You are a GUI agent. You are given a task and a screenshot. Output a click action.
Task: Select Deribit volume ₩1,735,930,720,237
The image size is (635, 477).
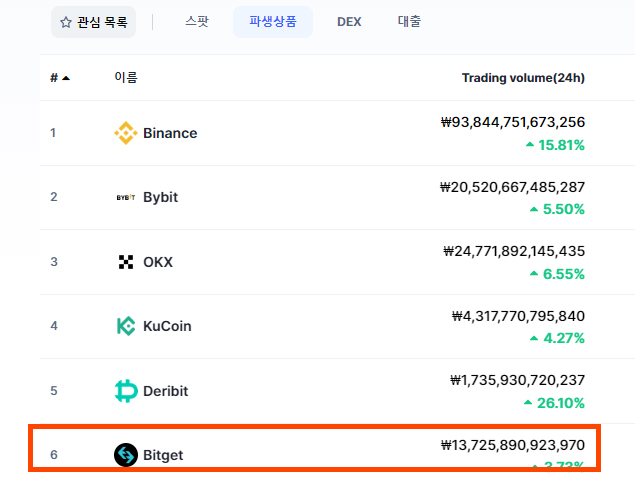(518, 380)
